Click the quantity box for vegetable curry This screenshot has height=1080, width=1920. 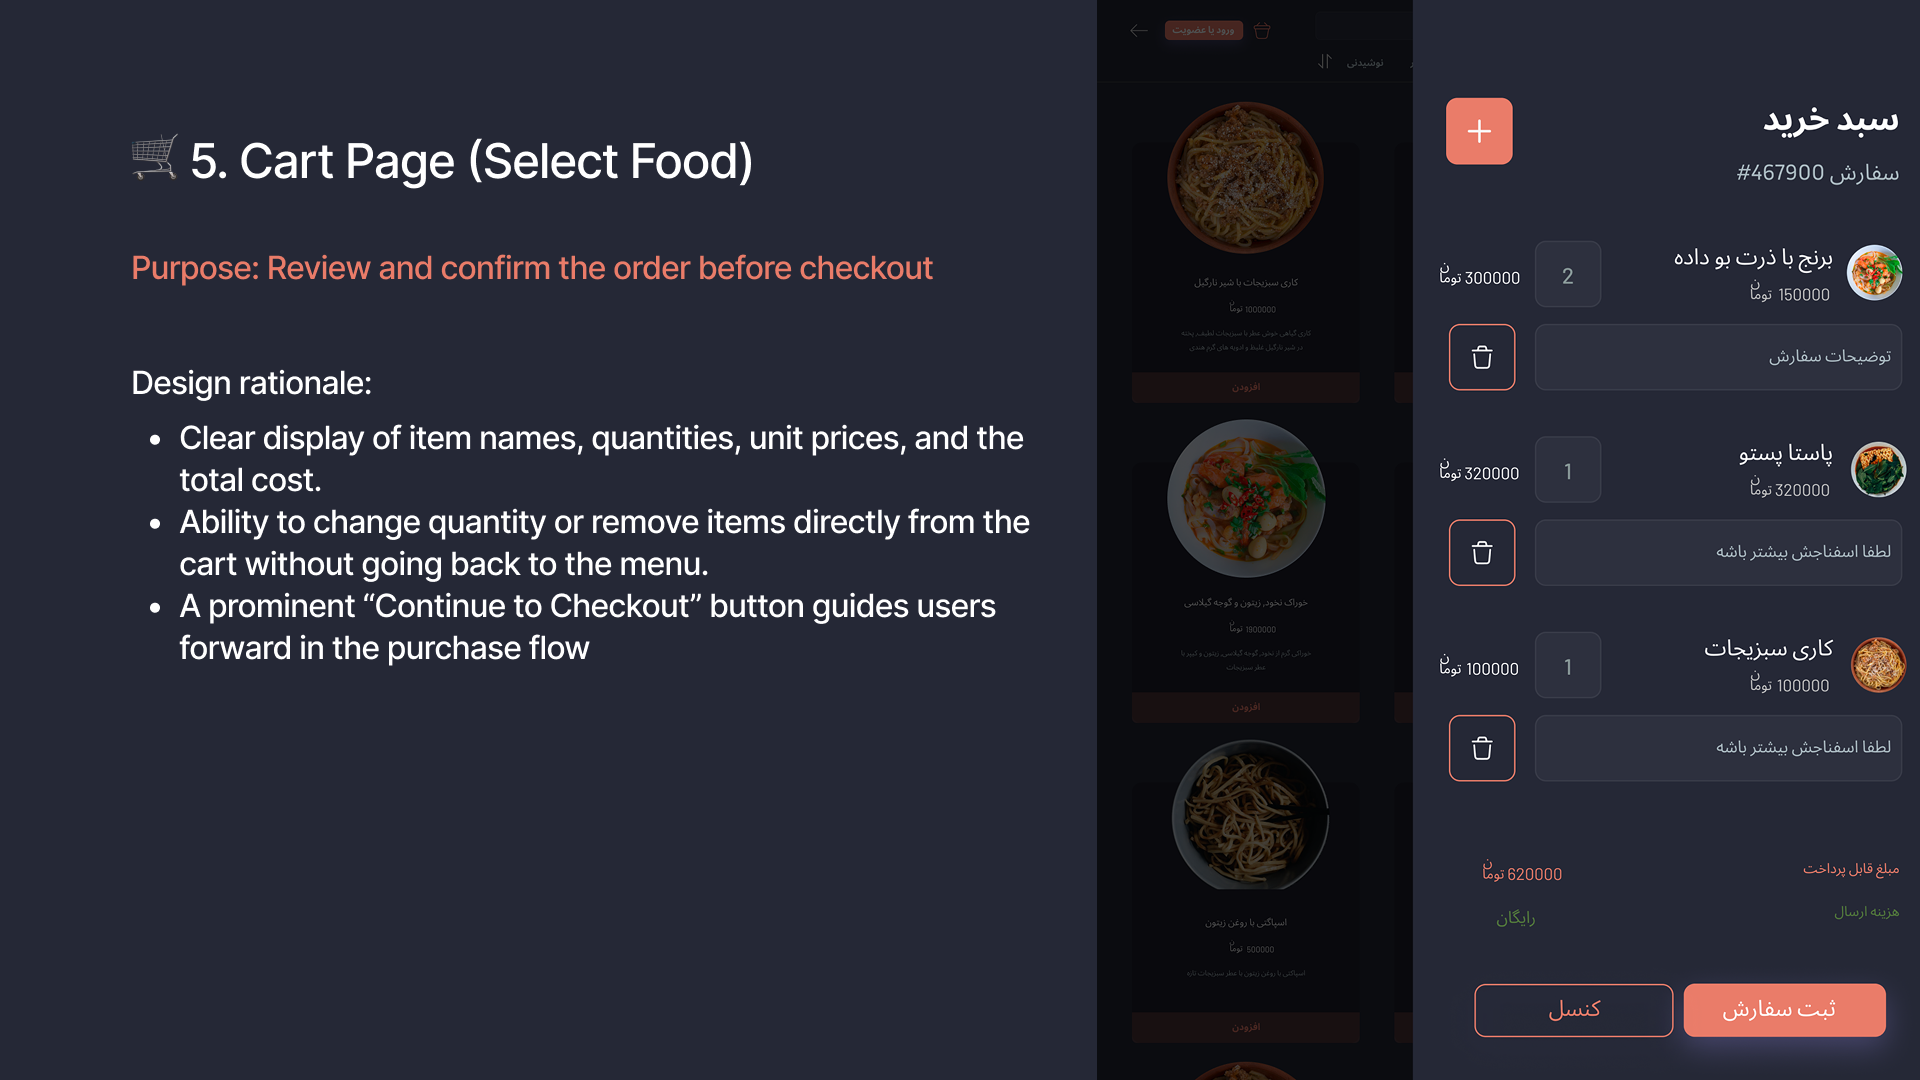1567,666
